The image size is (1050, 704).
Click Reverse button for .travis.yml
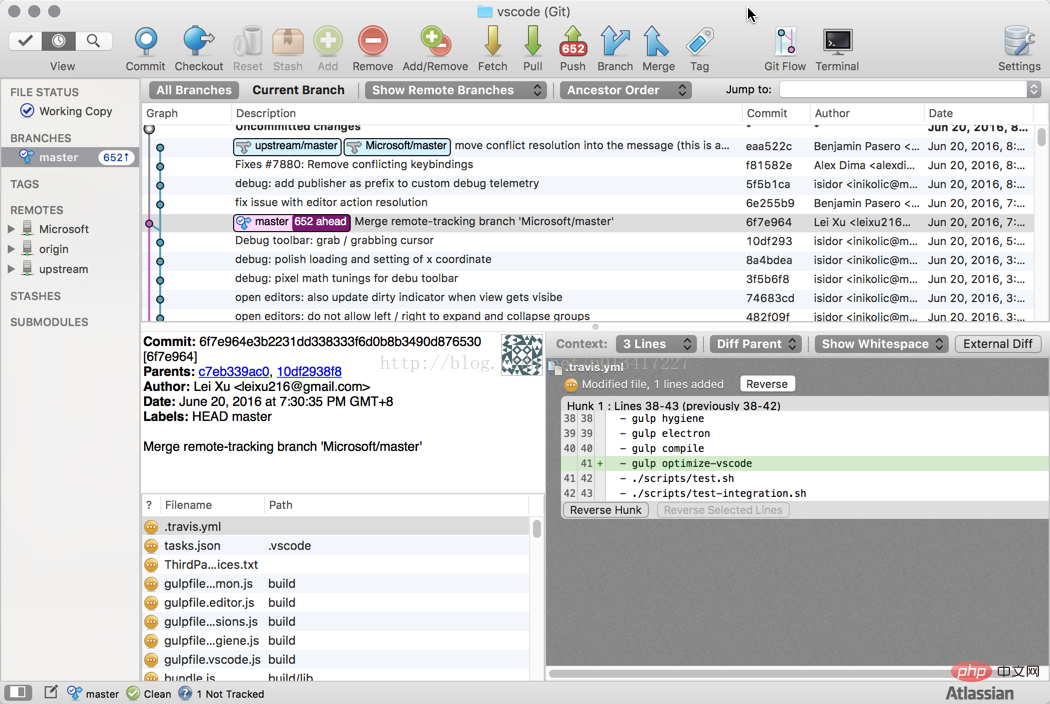pos(767,384)
